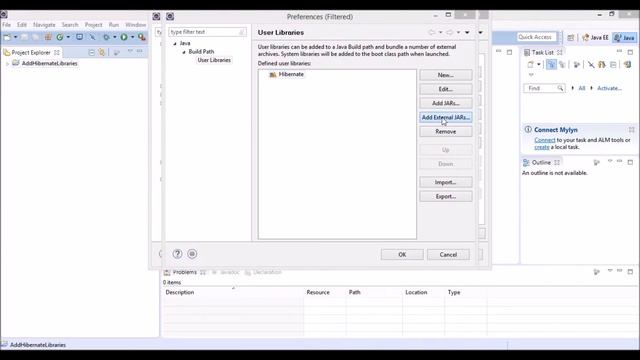Click OK in Preferences dialog
Screen dimensions: 640x360
(x=402, y=254)
